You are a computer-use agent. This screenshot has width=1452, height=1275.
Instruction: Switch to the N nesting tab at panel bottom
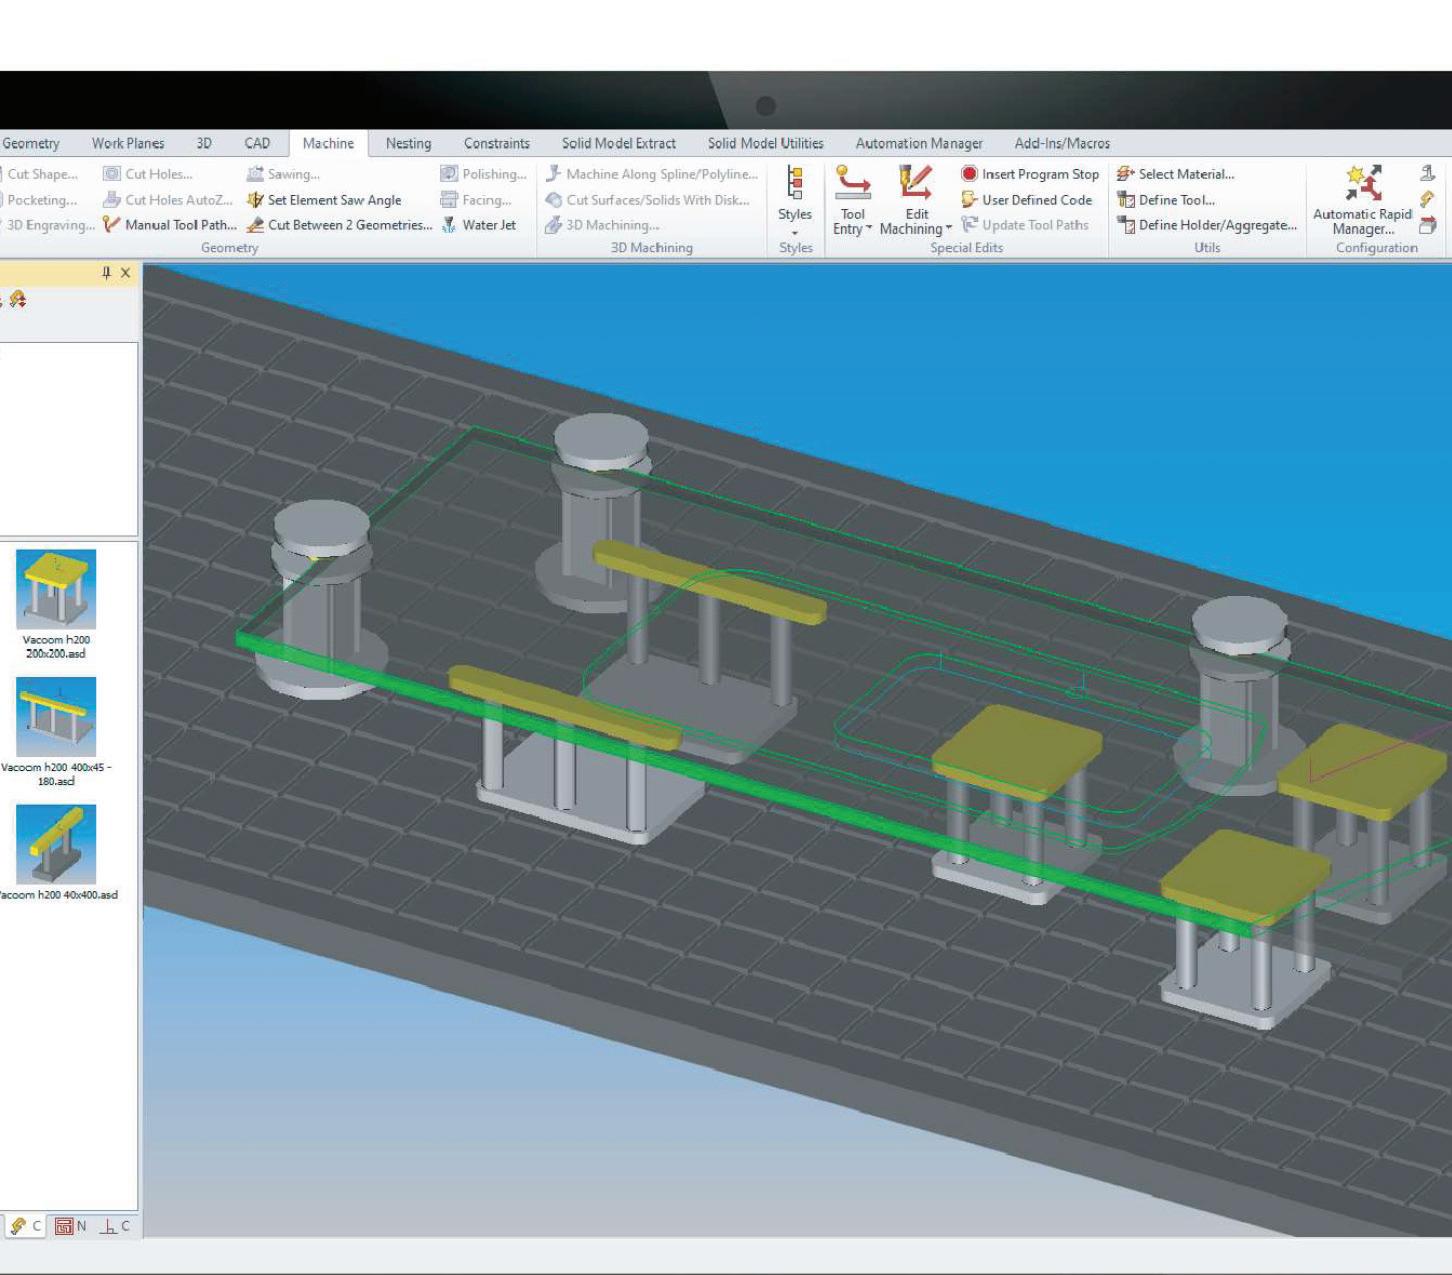click(71, 1226)
